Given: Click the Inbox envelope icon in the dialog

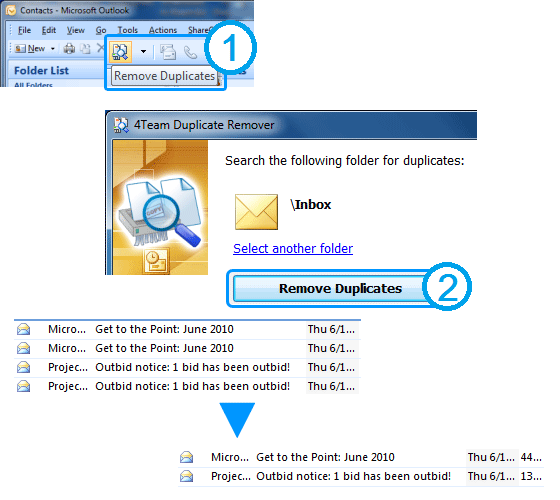Looking at the screenshot, I should click(256, 212).
